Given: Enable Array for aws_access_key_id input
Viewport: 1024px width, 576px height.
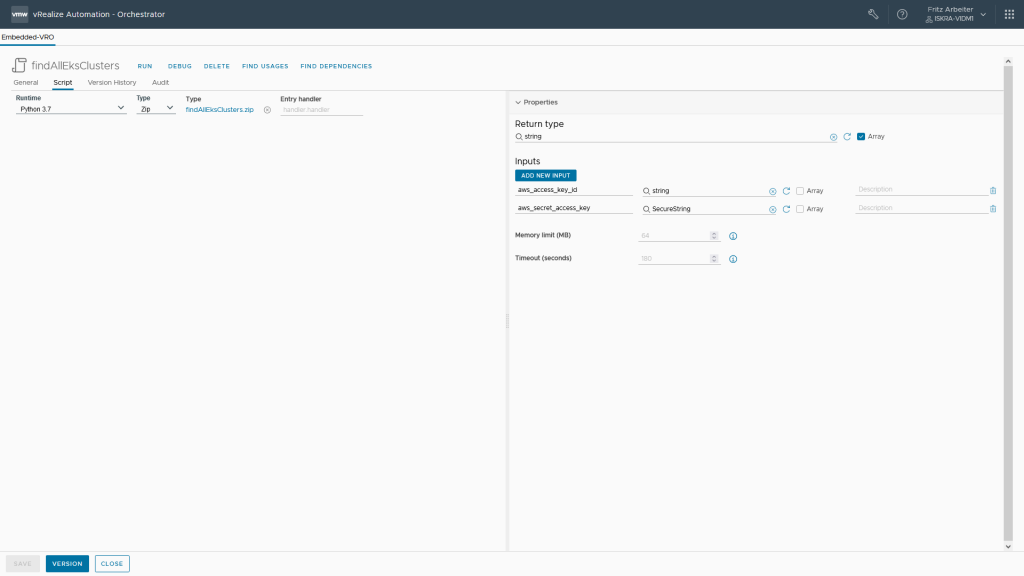Looking at the screenshot, I should 800,190.
